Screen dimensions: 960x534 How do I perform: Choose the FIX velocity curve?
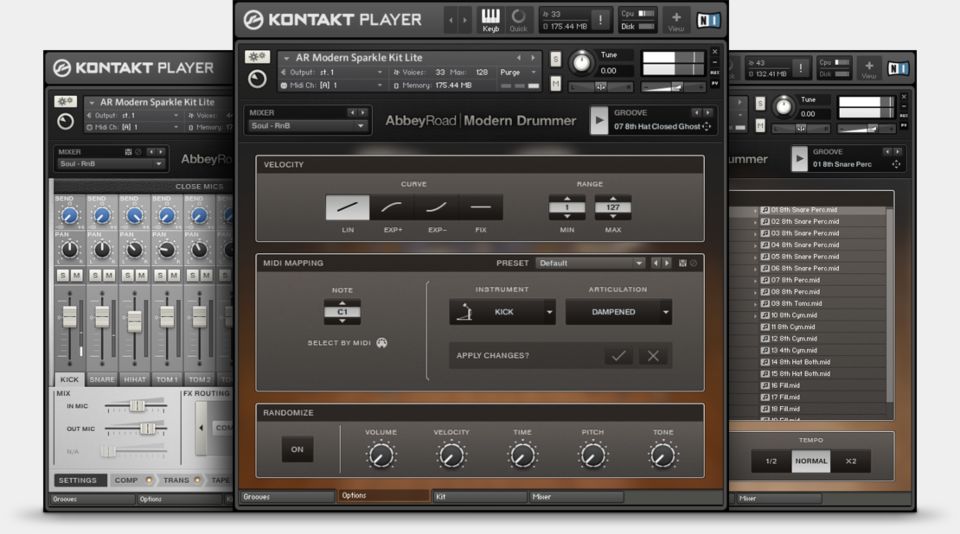tap(480, 207)
